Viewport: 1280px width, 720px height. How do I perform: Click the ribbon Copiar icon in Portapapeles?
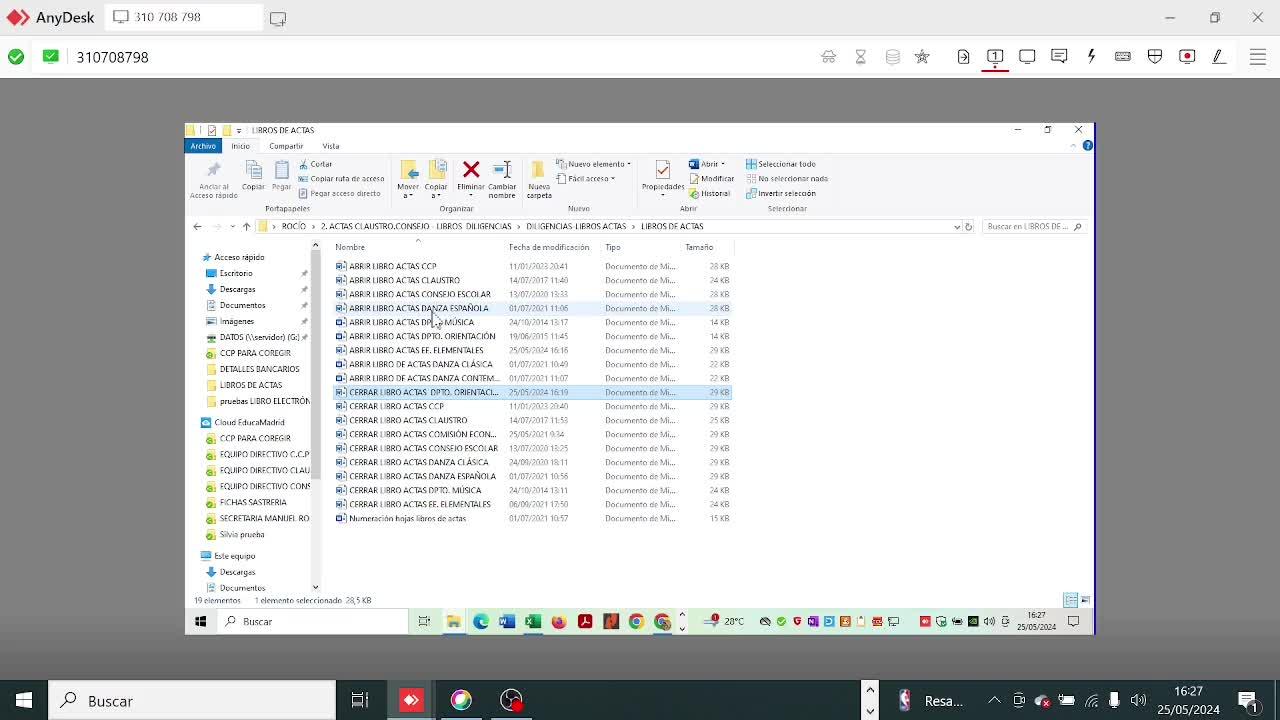[x=254, y=170]
